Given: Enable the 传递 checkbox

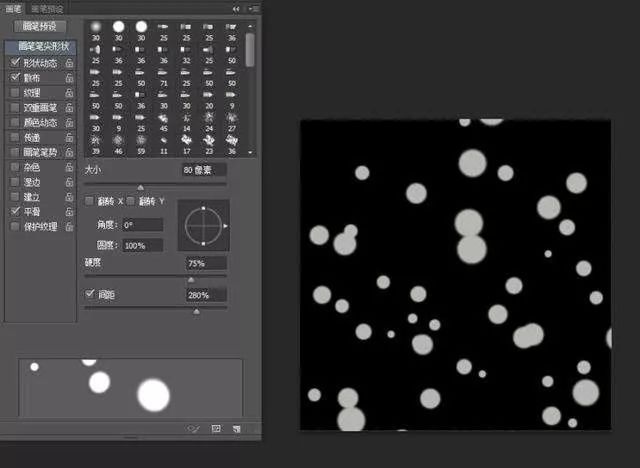Looking at the screenshot, I should pyautogui.click(x=15, y=137).
